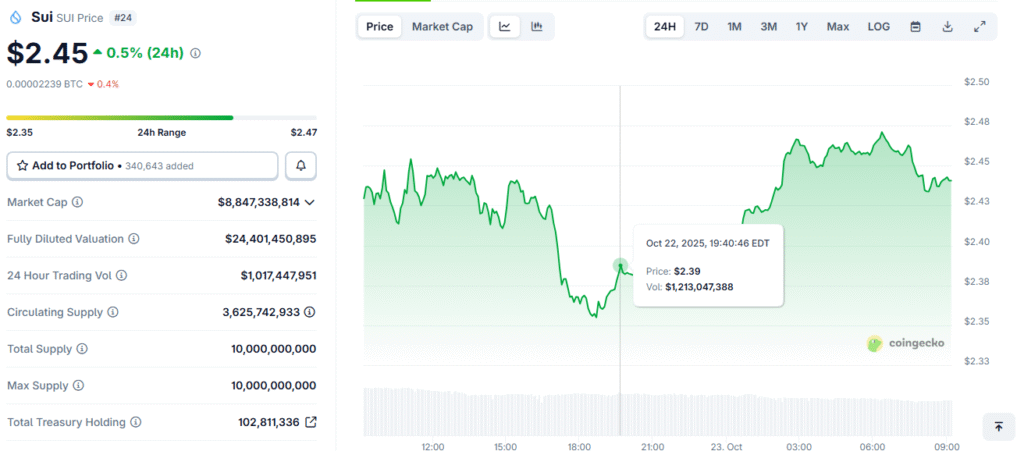Click the Market Cap info icon
The height and width of the screenshot is (451, 1024).
78,202
